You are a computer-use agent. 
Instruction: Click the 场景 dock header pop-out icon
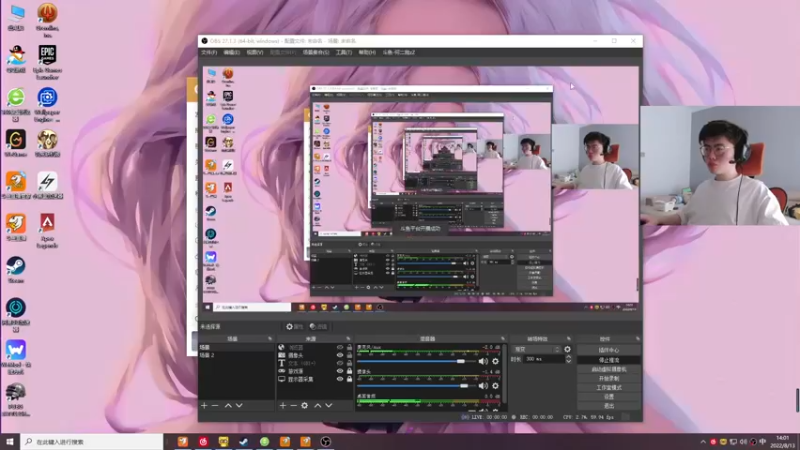pos(270,339)
